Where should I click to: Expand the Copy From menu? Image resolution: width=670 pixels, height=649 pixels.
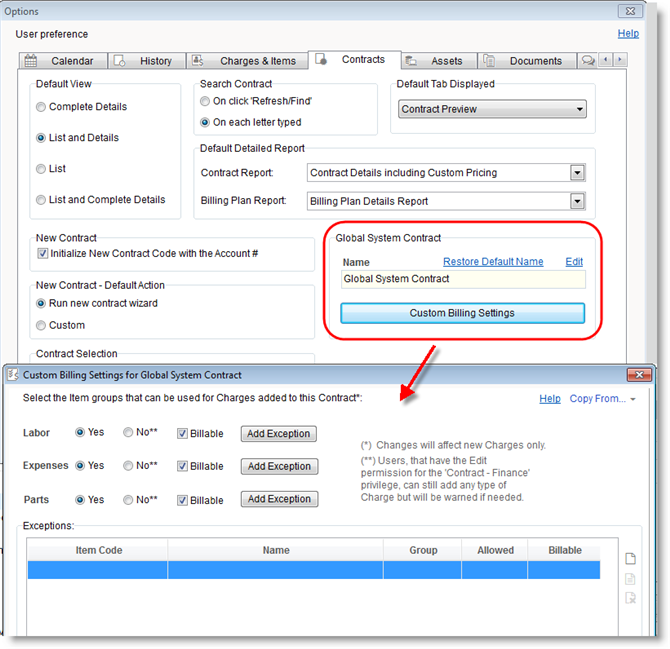[x=603, y=399]
